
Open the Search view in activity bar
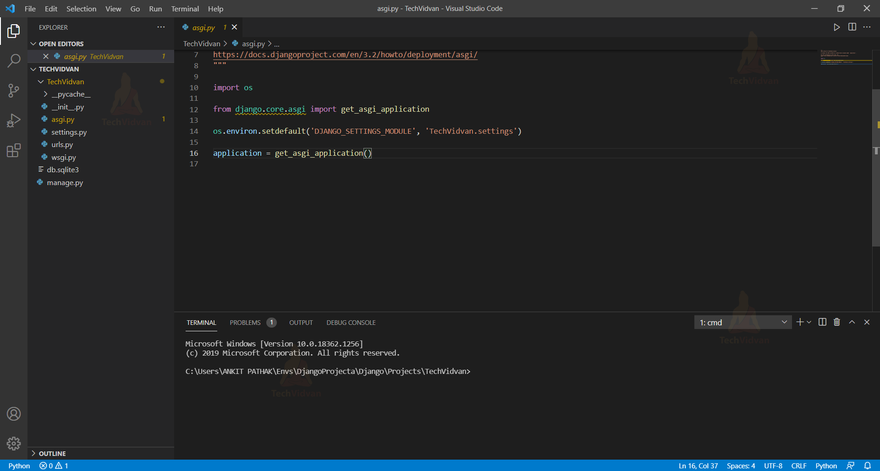(14, 61)
